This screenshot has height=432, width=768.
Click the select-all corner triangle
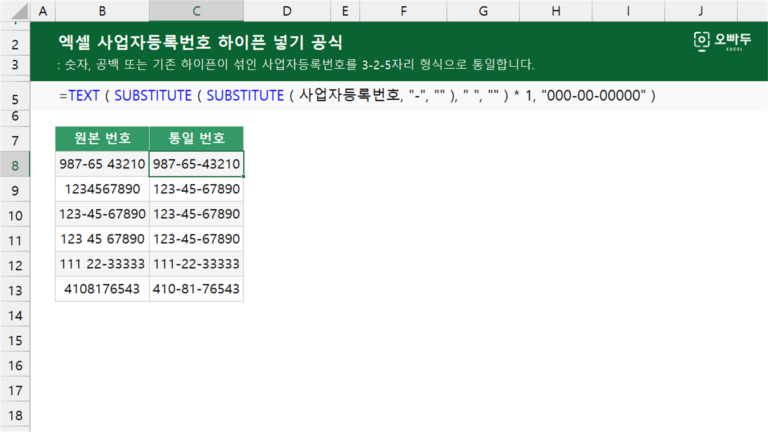click(x=19, y=11)
